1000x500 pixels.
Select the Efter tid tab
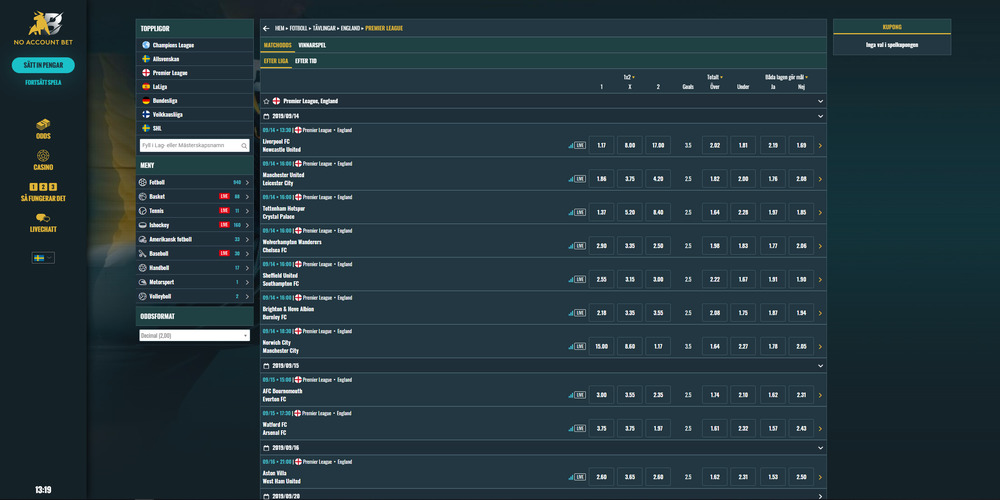pyautogui.click(x=305, y=61)
